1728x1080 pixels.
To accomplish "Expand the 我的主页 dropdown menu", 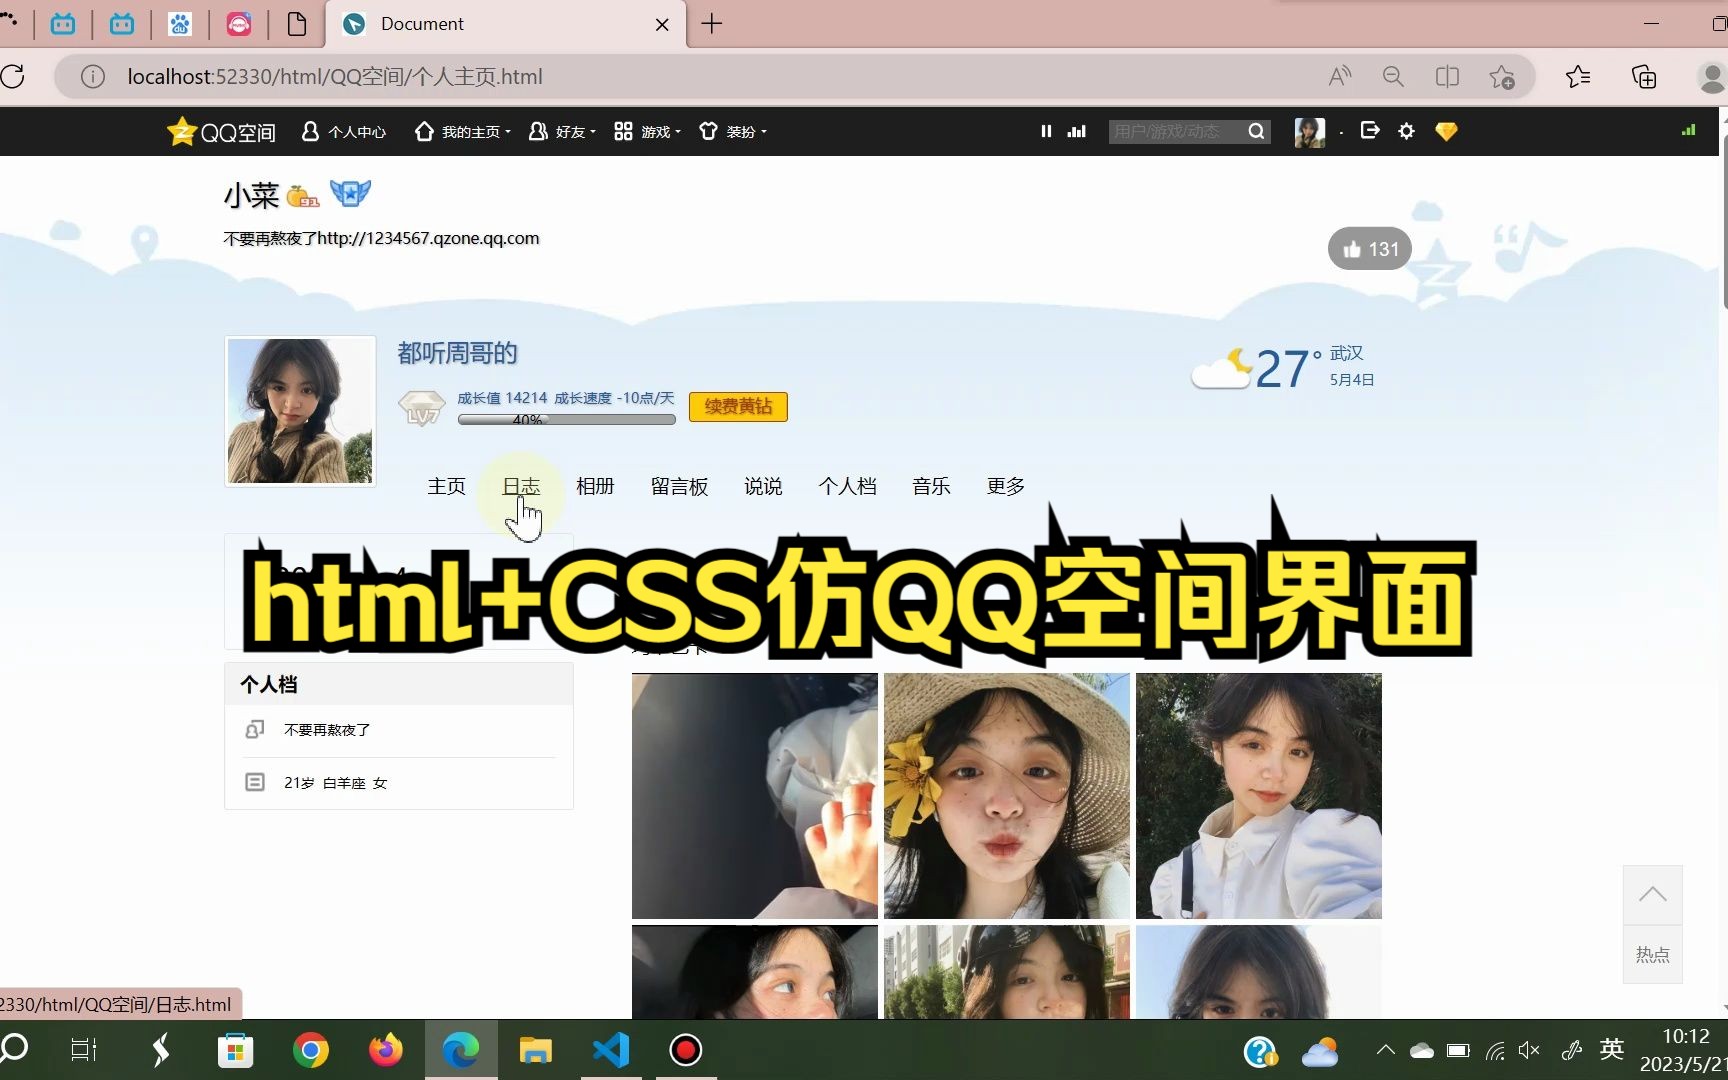I will (463, 131).
